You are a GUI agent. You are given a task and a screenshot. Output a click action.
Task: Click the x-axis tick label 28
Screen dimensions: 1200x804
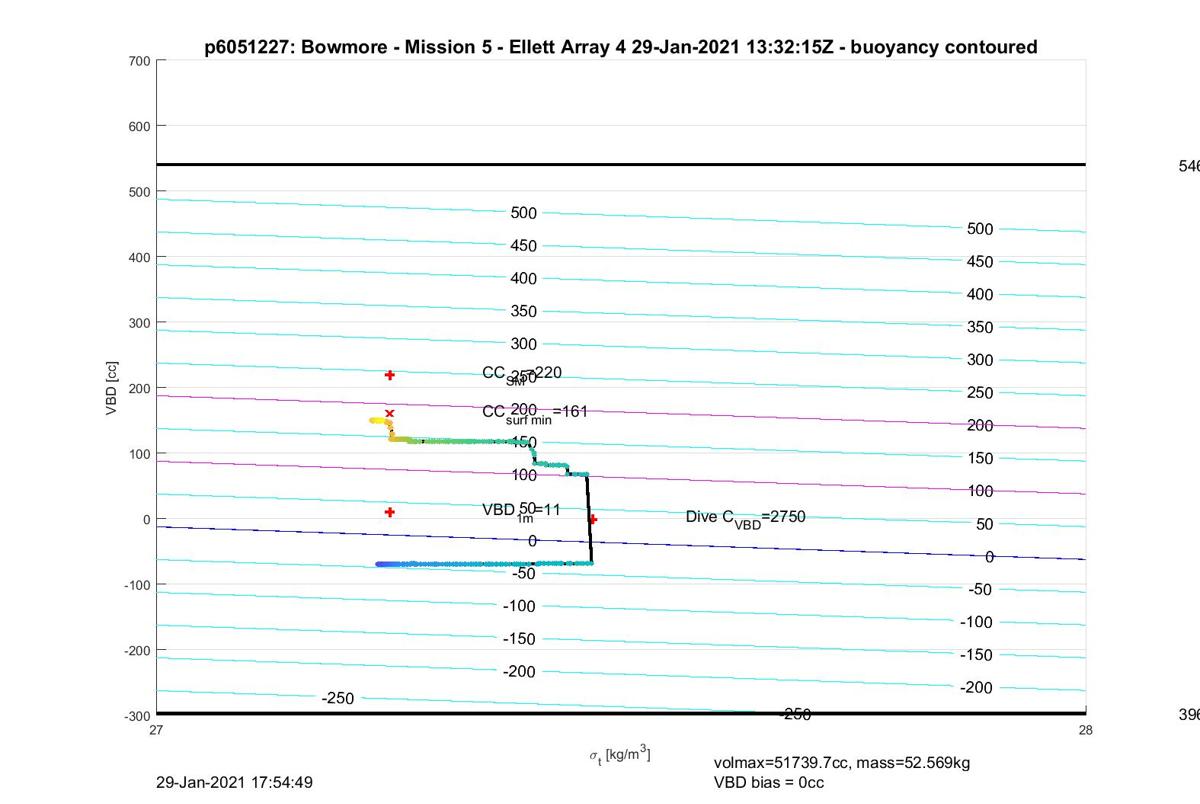coord(1085,730)
